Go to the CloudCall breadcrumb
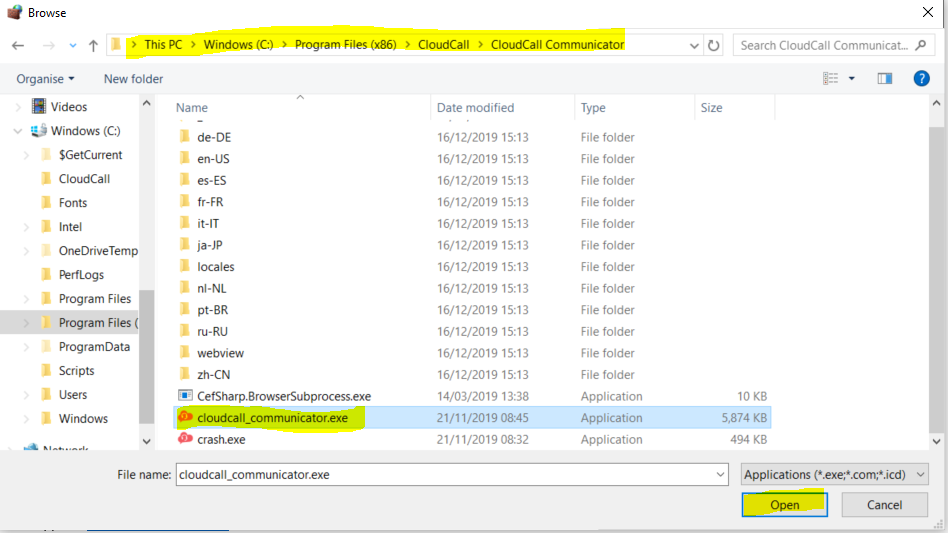The image size is (948, 533). click(x=444, y=45)
